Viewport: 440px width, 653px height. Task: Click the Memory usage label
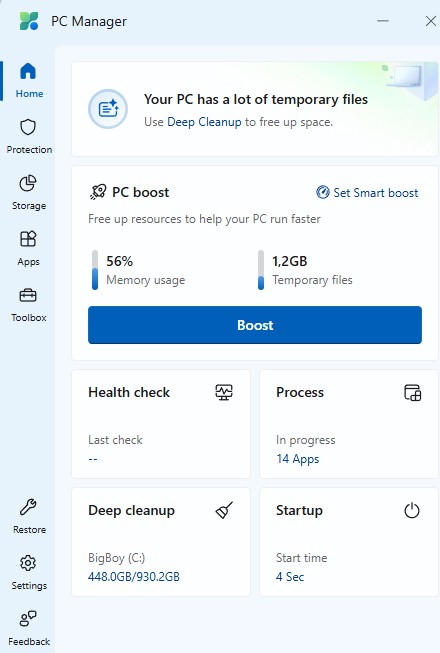(145, 280)
